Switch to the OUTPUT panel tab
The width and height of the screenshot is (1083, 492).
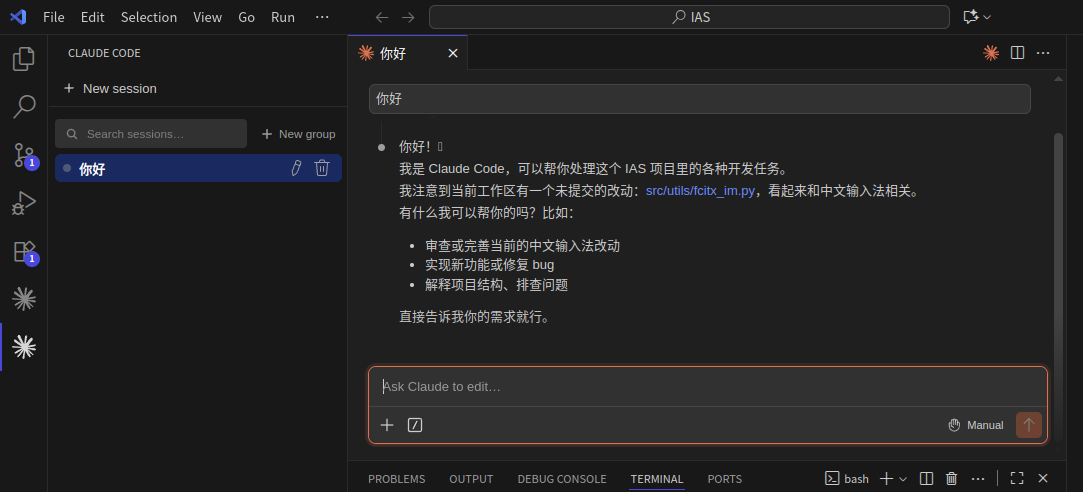tap(471, 479)
